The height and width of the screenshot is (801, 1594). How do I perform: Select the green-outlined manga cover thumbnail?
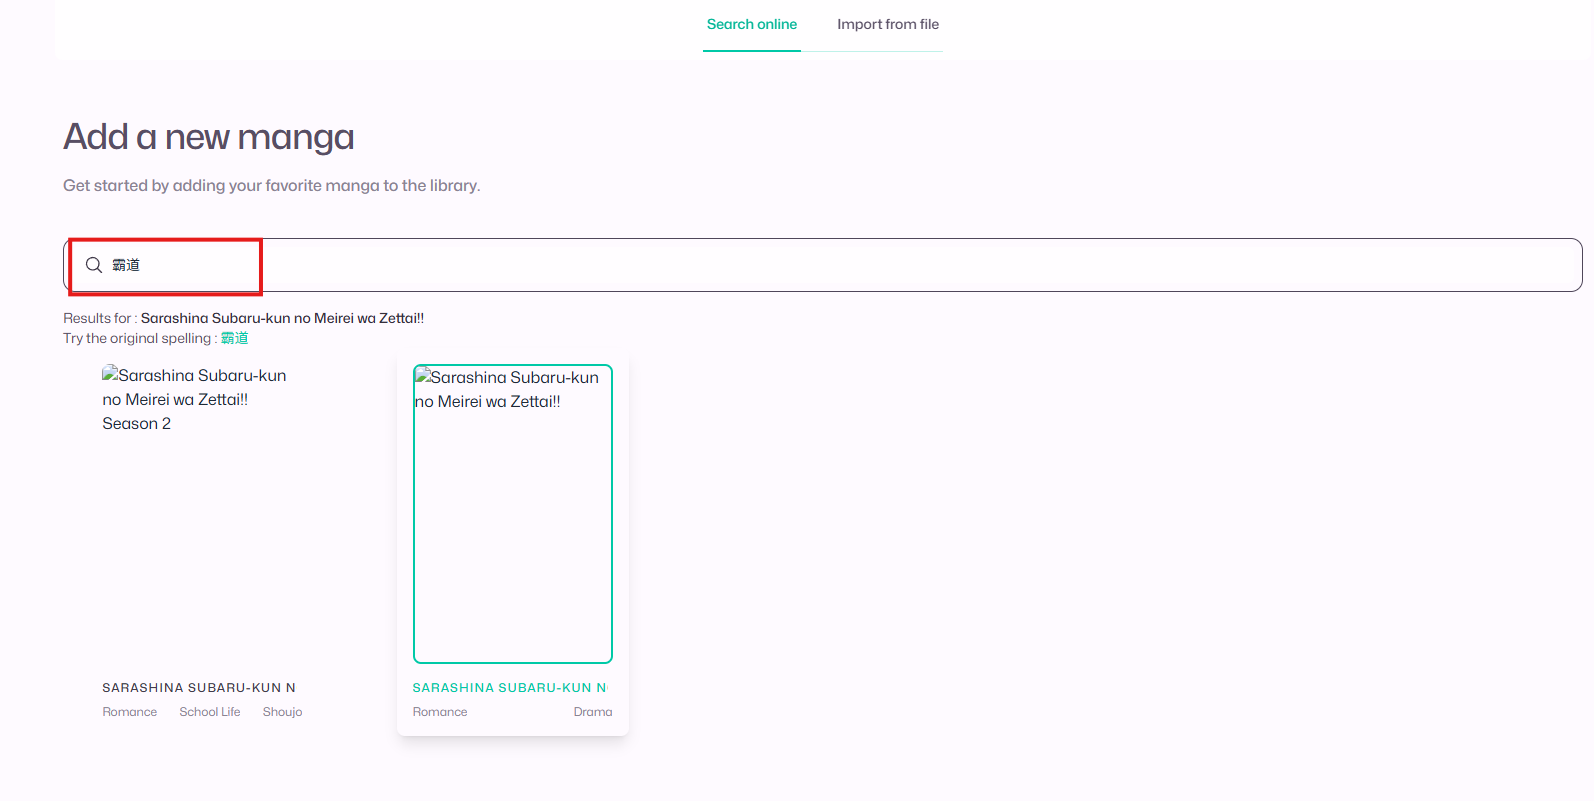click(512, 520)
